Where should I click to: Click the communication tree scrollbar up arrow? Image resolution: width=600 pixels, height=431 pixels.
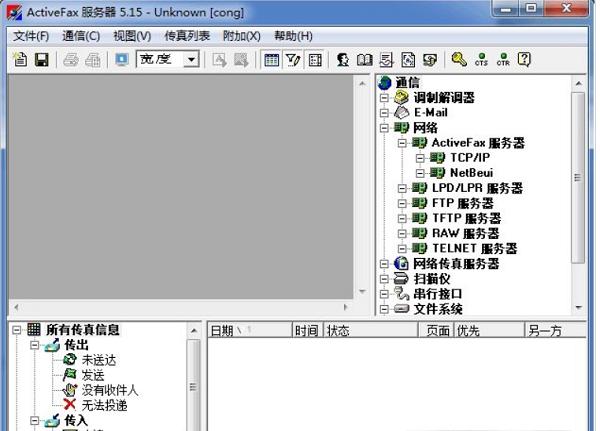(578, 83)
